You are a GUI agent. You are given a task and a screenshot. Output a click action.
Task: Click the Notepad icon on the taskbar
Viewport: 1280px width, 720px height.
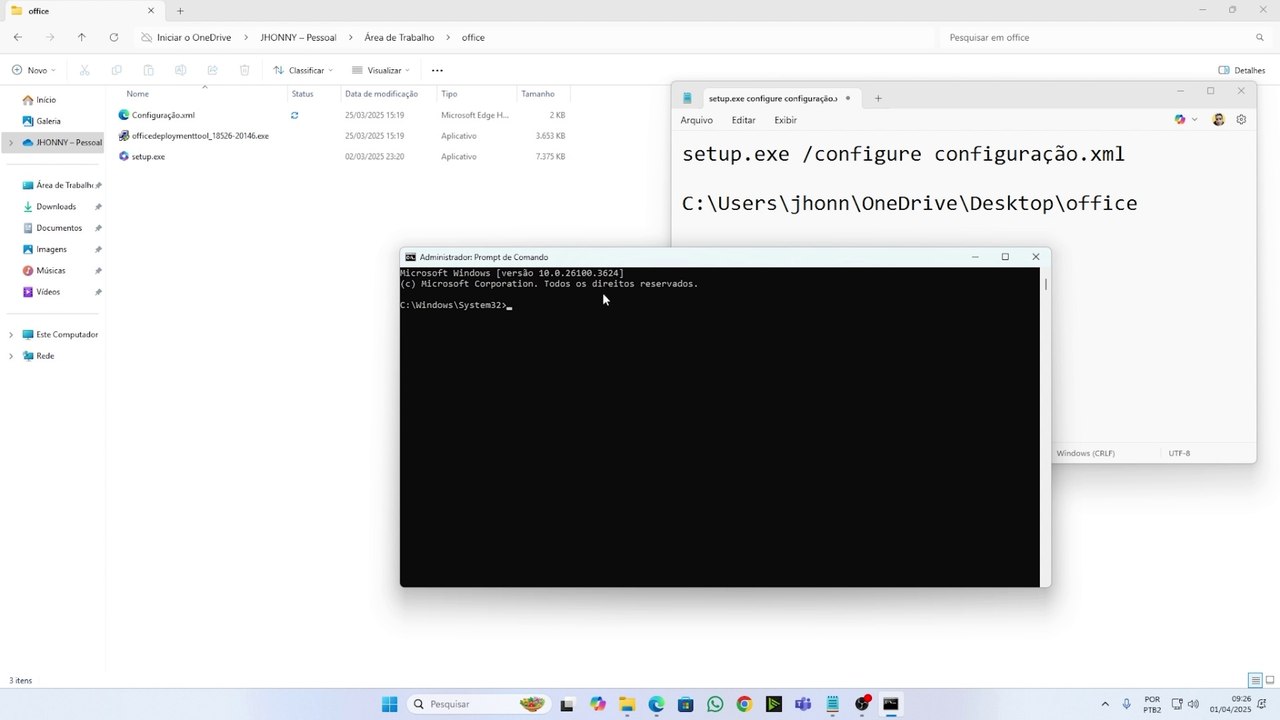(x=832, y=704)
